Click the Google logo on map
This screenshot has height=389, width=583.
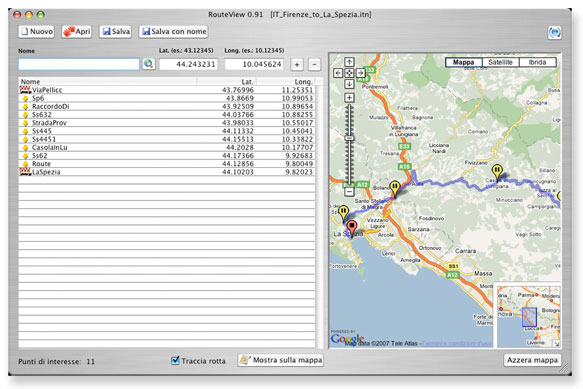tap(347, 338)
